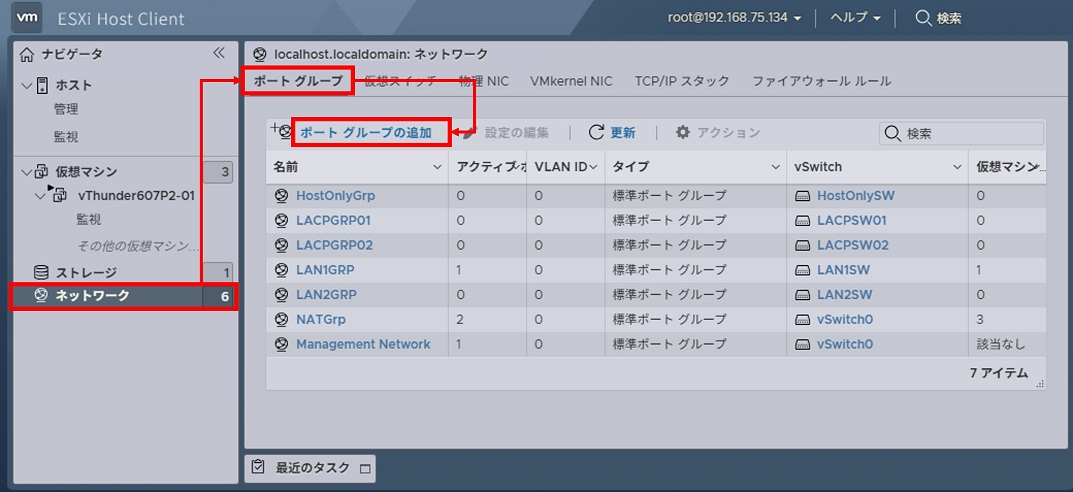Open the ヘルプ dropdown menu
1073x492 pixels.
855,18
